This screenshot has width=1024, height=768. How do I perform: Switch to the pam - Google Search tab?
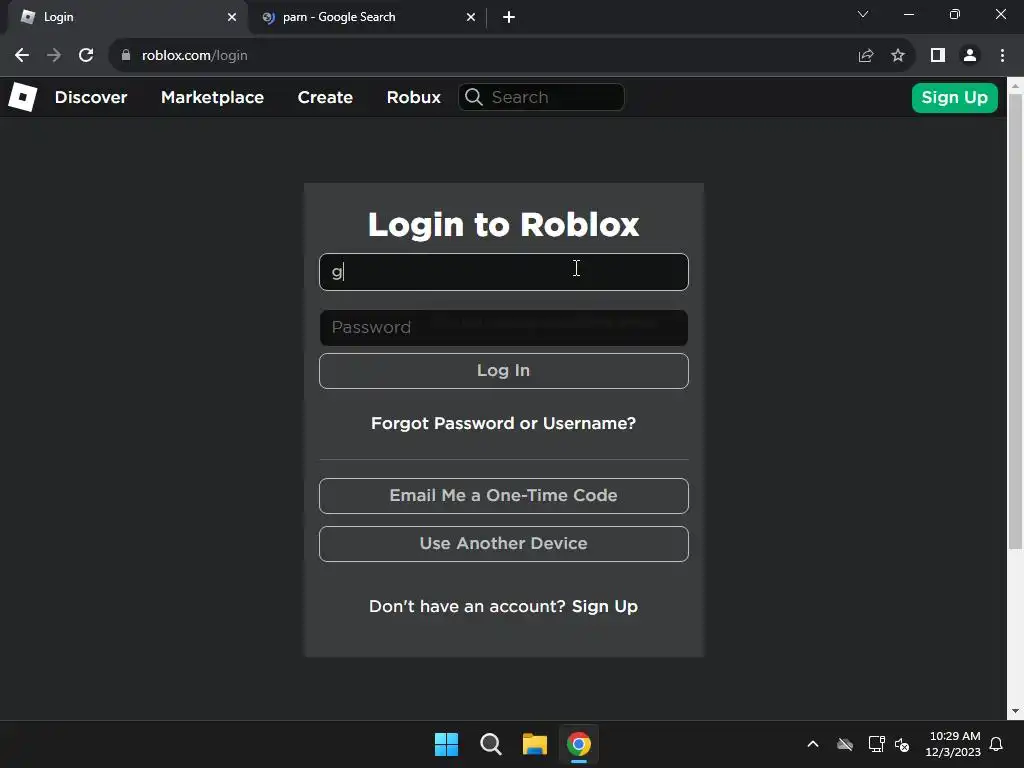[368, 17]
